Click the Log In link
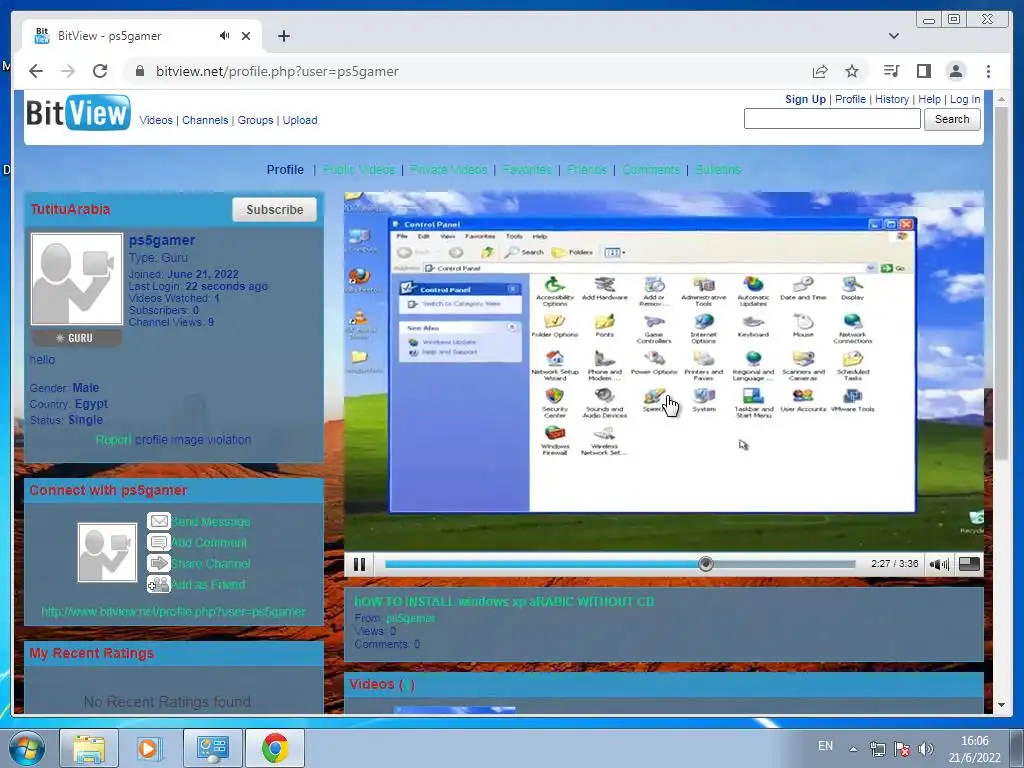 pyautogui.click(x=965, y=99)
